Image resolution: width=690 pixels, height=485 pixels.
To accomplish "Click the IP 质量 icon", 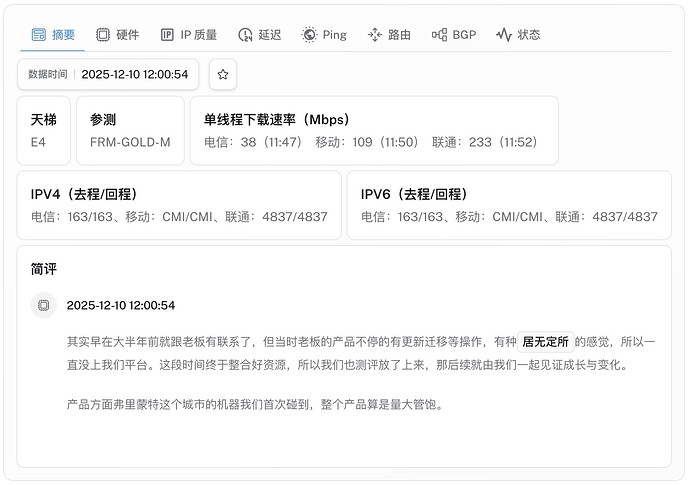I will point(167,35).
